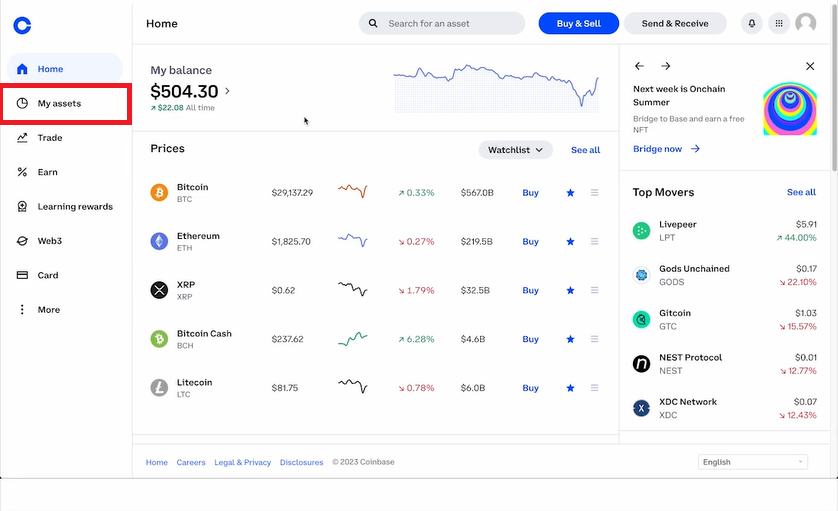Unstar Bitcoin from the watchlist
Image resolution: width=838 pixels, height=511 pixels.
pos(570,192)
